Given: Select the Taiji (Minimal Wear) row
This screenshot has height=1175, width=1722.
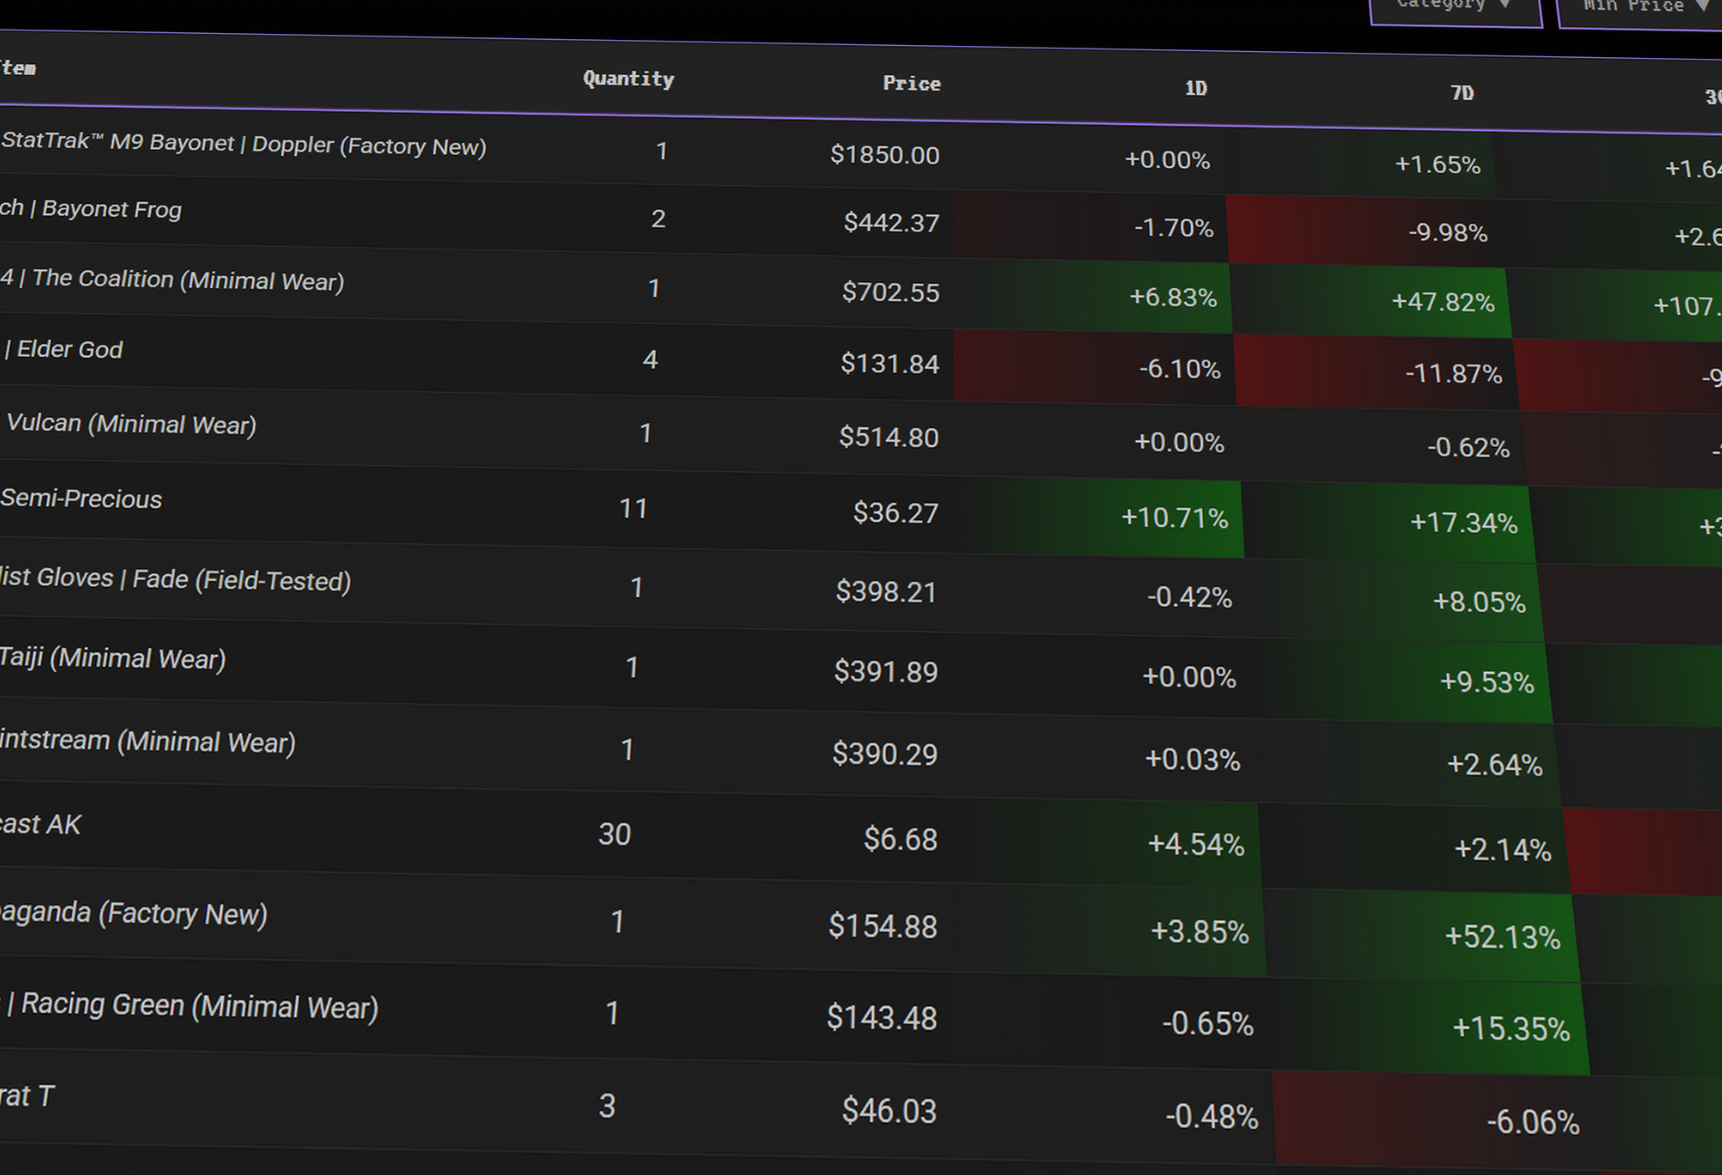Looking at the screenshot, I should coord(113,659).
